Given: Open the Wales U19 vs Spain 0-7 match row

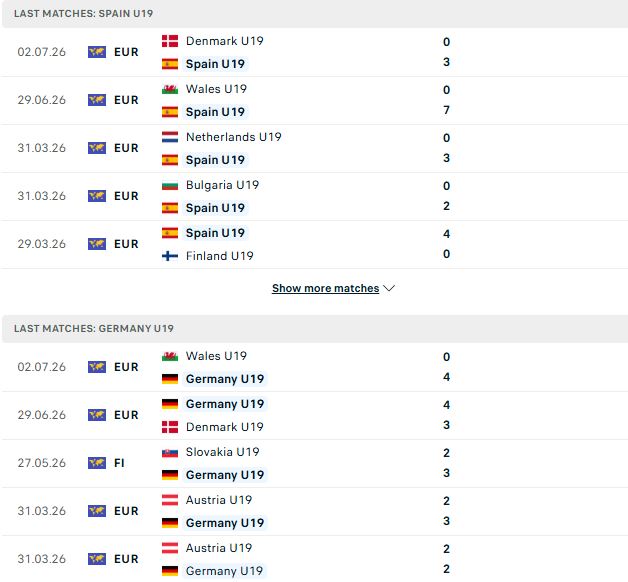Looking at the screenshot, I should pos(314,101).
